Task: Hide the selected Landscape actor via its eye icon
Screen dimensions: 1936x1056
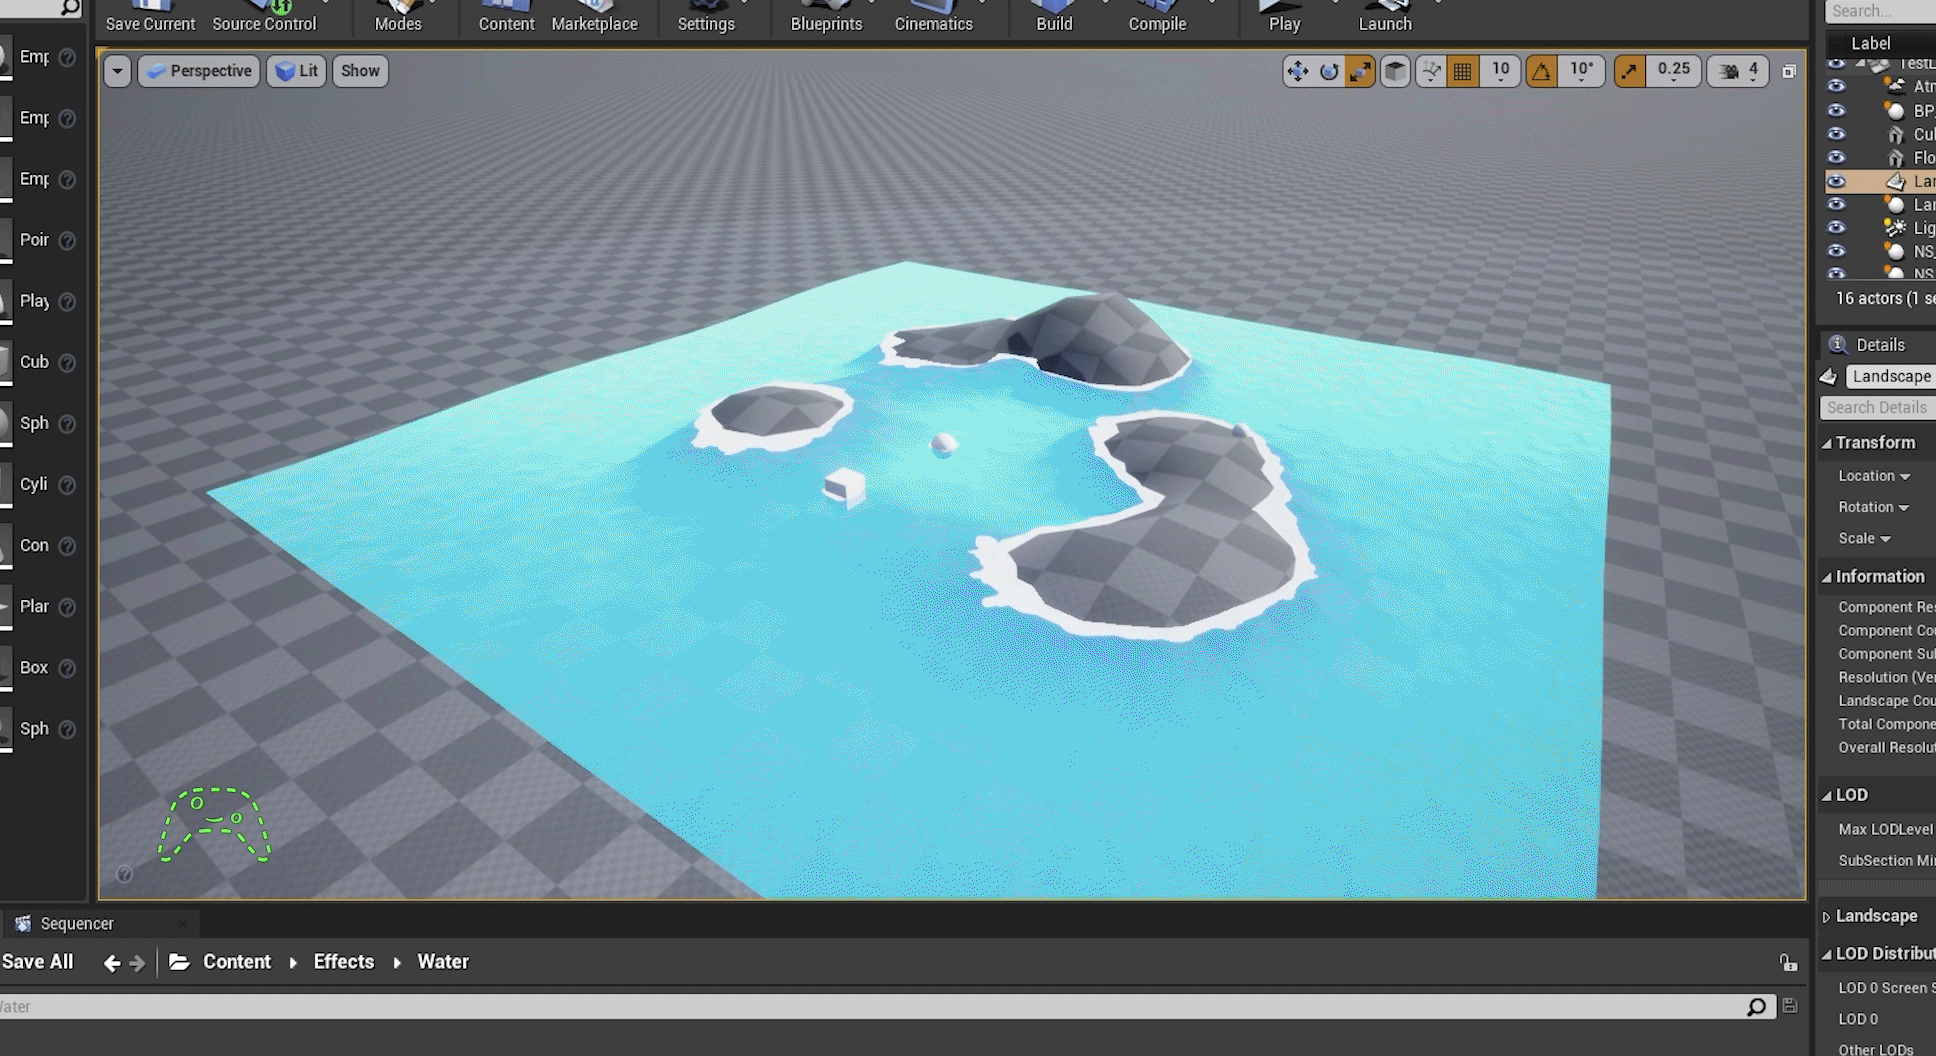Action: (1837, 181)
